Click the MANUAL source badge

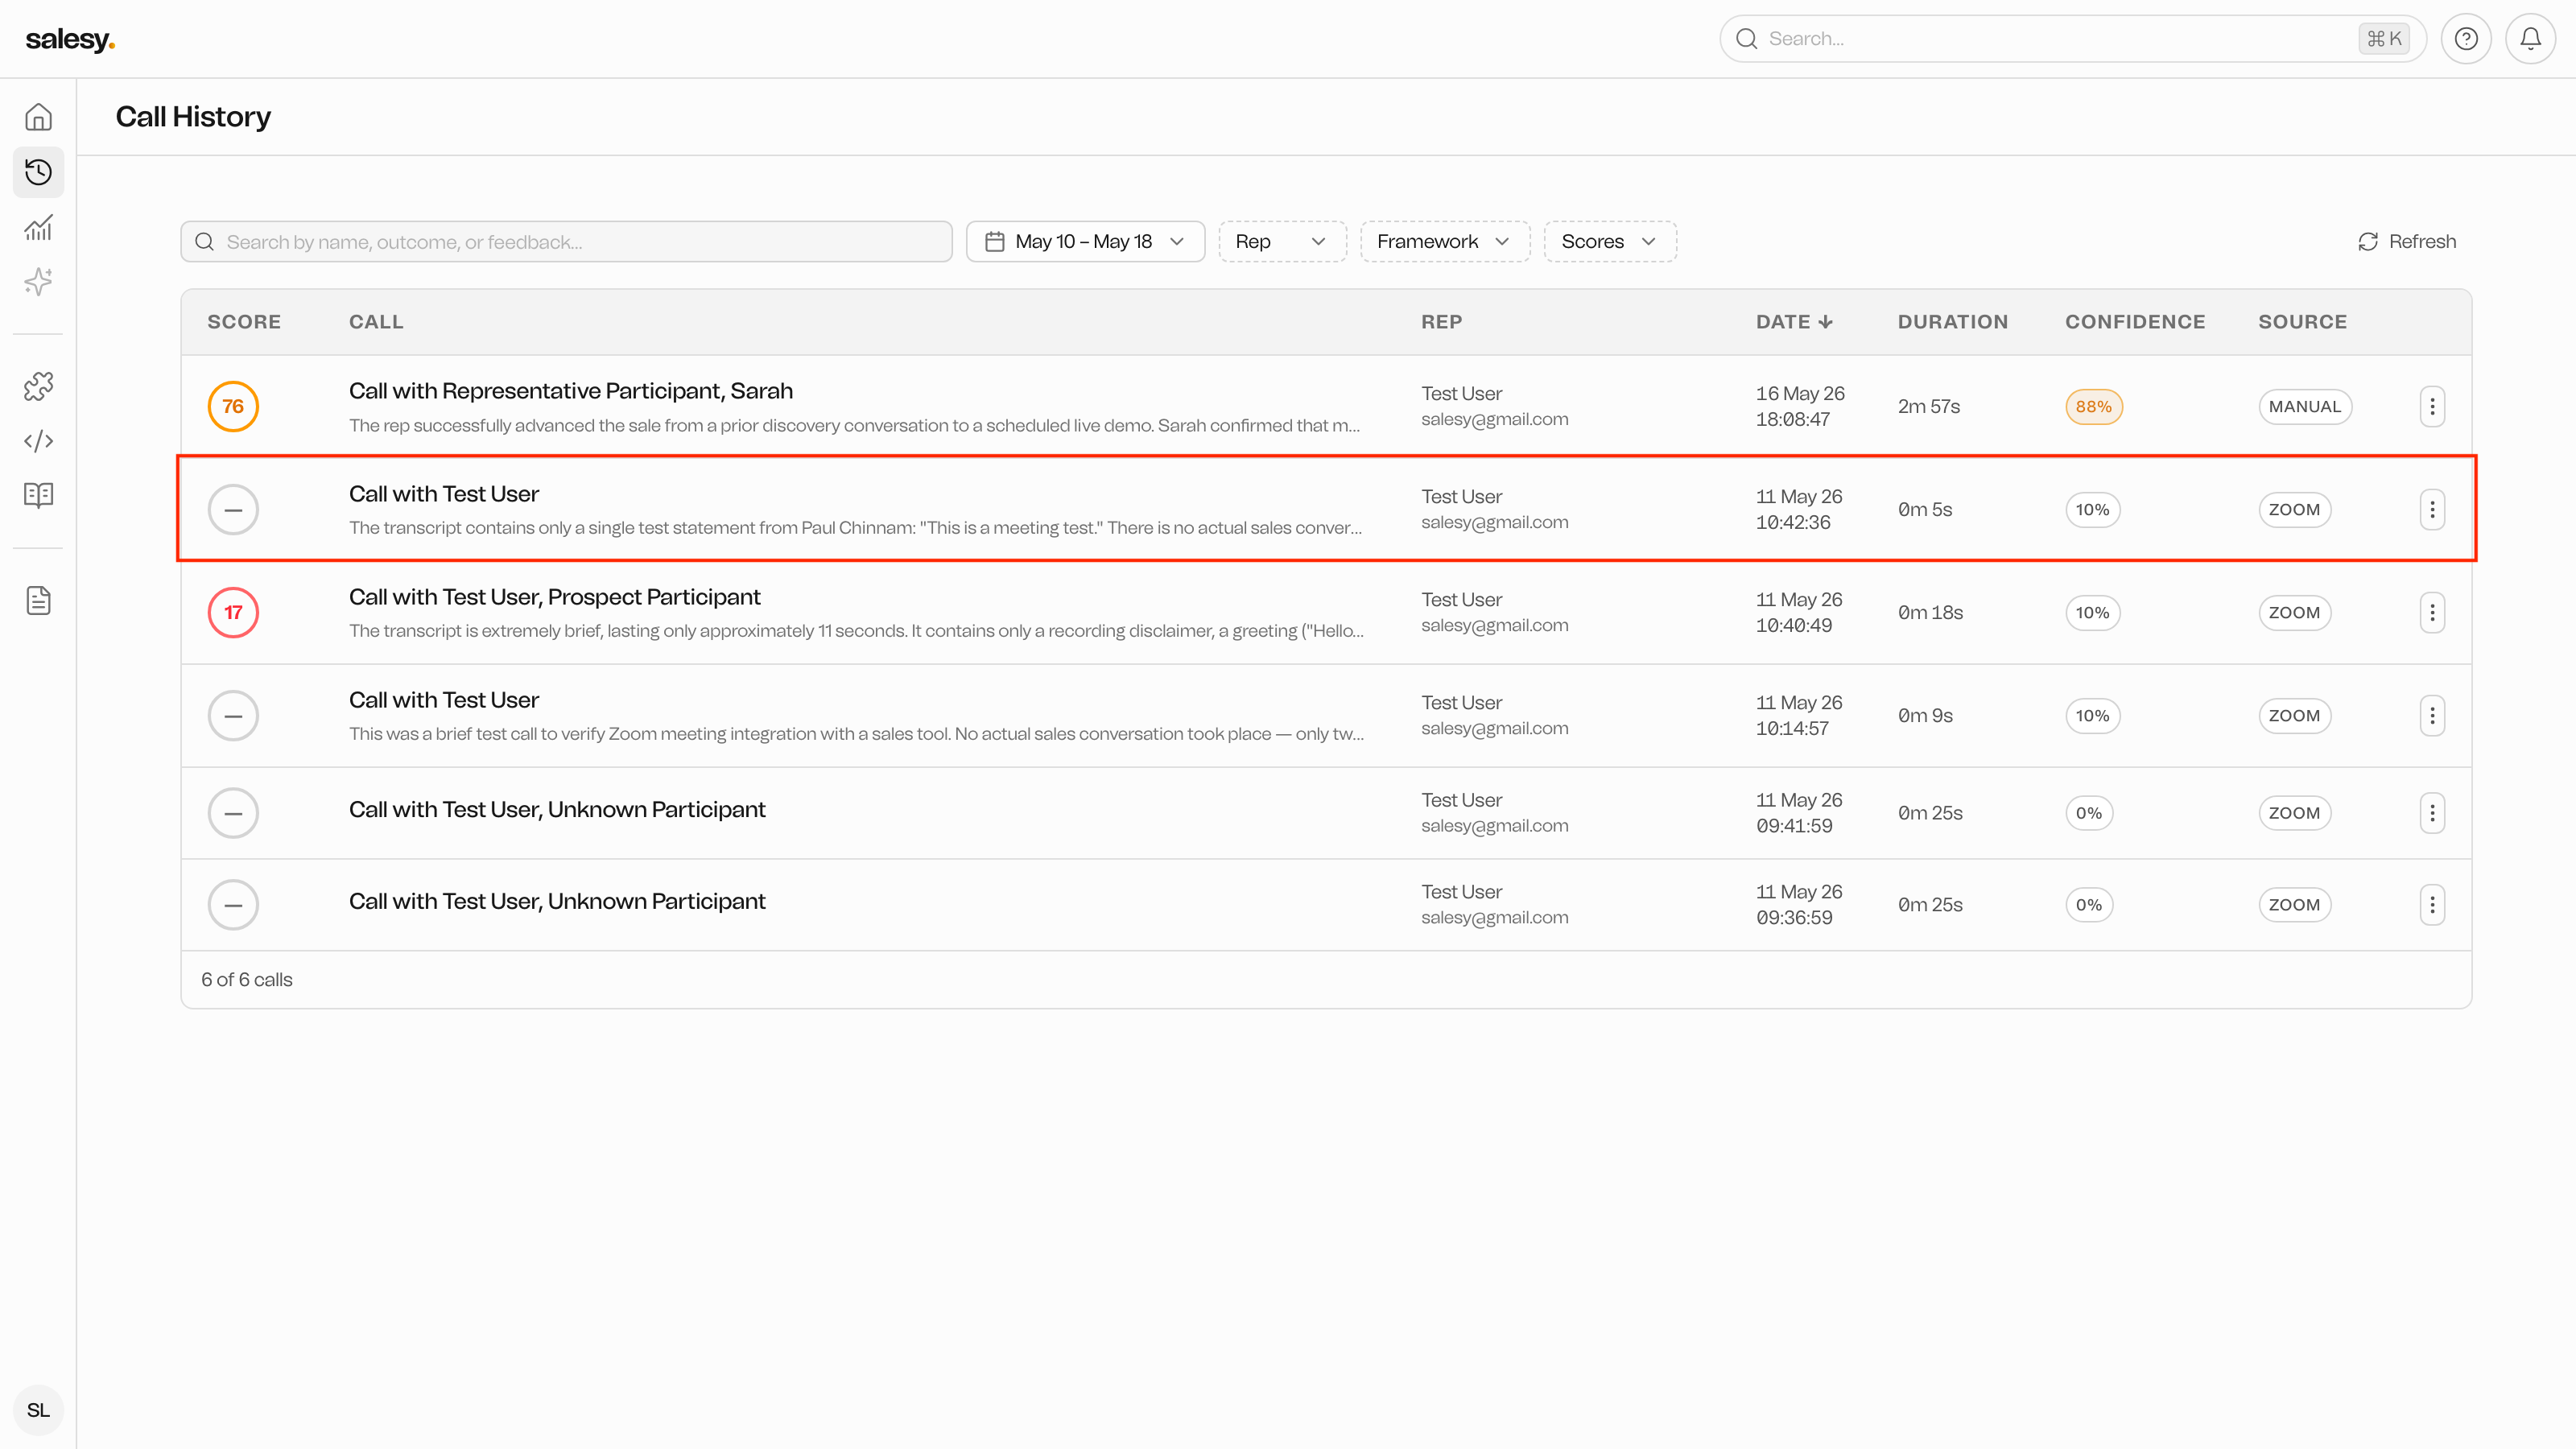coord(2304,407)
